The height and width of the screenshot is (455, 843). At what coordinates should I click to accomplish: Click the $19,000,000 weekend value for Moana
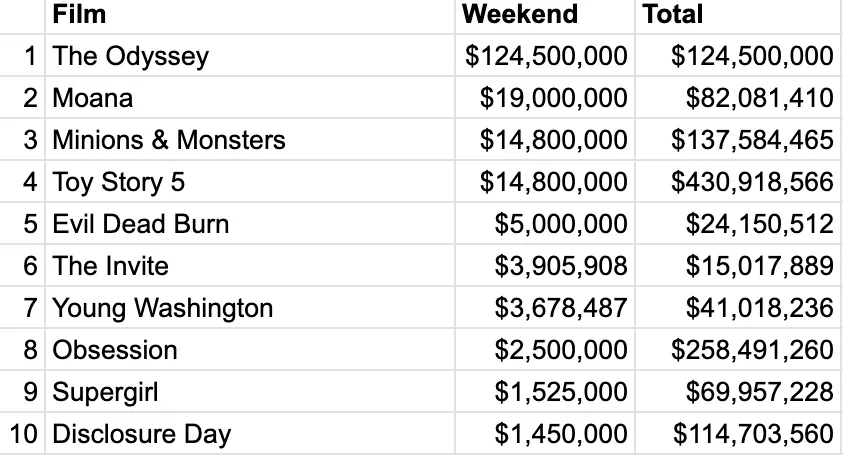pyautogui.click(x=545, y=97)
